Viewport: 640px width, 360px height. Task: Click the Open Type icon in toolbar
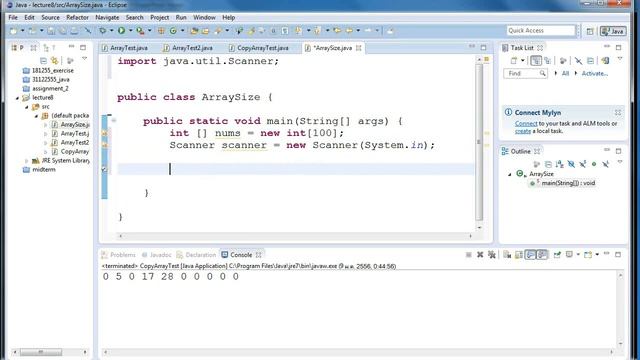click(194, 31)
